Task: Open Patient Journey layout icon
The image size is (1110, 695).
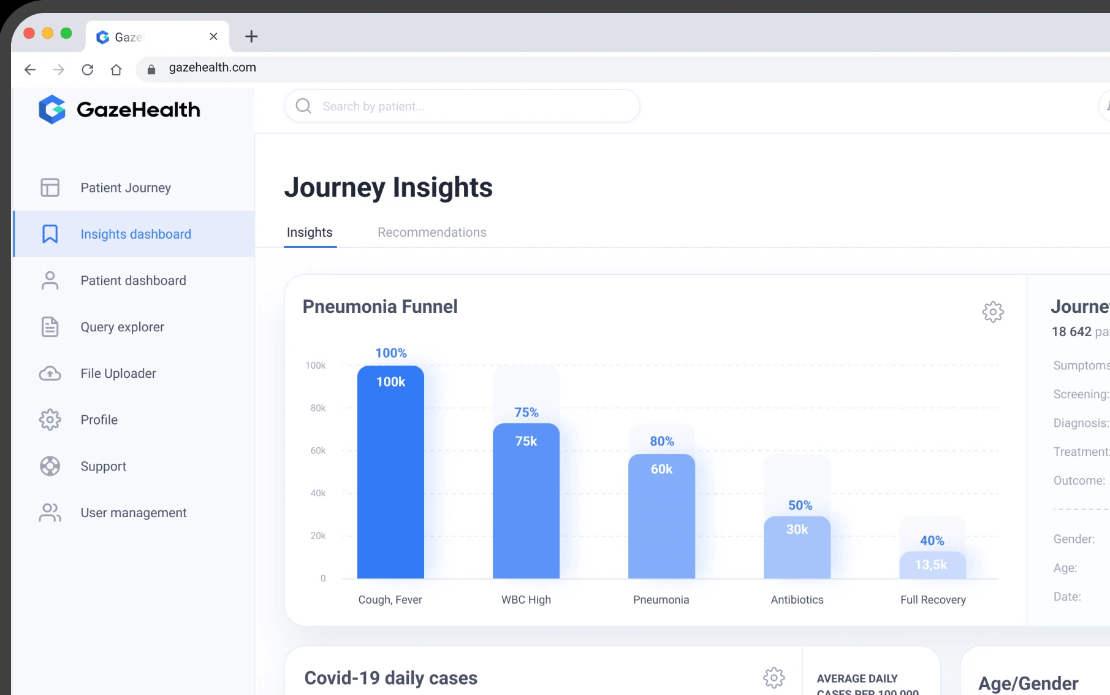Action: pyautogui.click(x=50, y=188)
